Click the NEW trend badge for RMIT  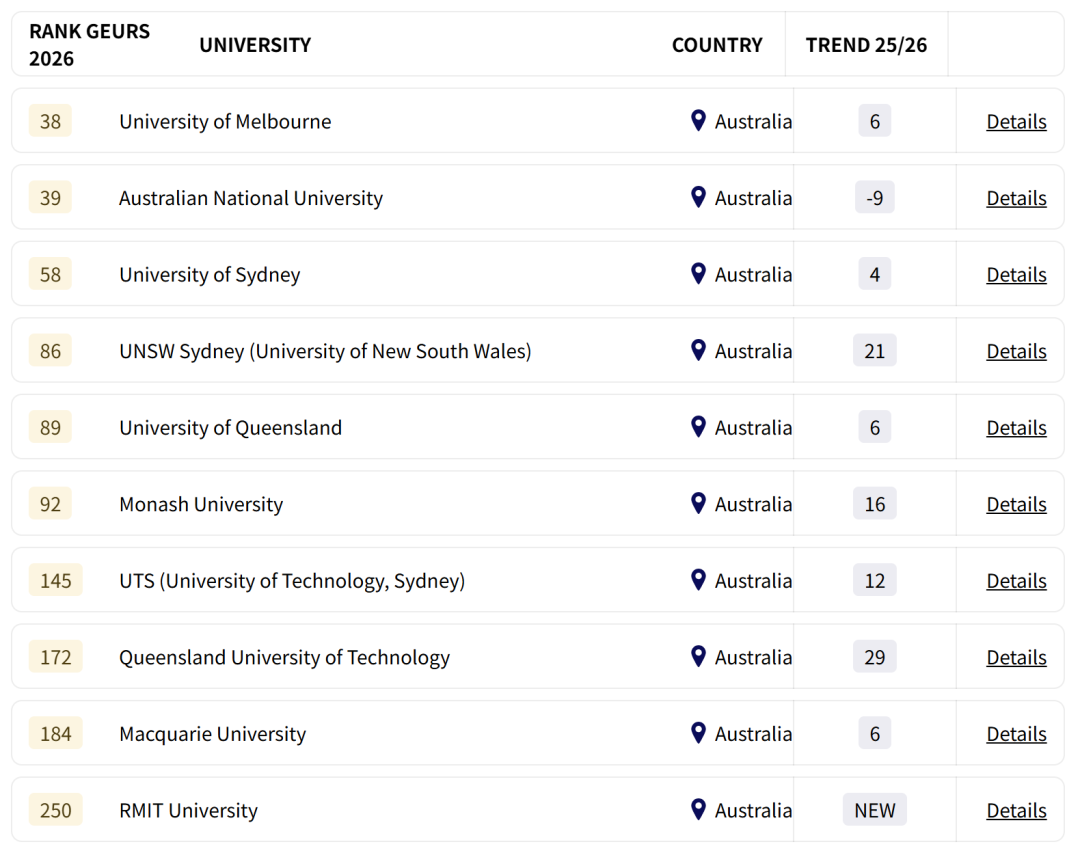click(874, 810)
